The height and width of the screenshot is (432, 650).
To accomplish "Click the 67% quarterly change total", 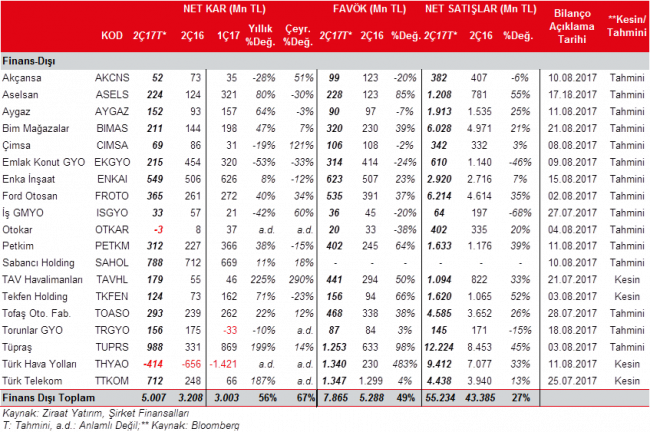I will click(300, 397).
